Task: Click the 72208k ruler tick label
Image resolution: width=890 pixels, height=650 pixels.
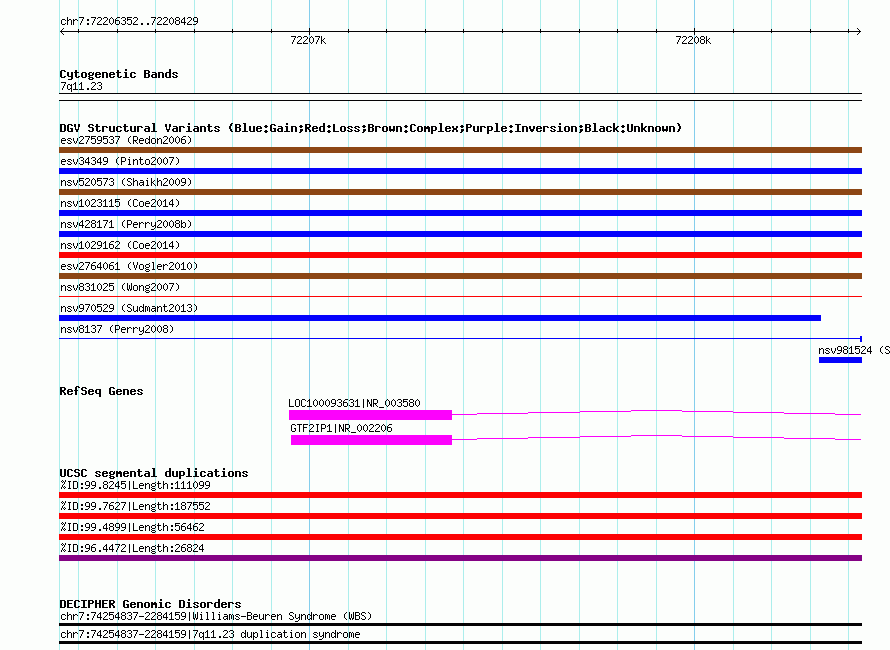Action: tap(692, 40)
